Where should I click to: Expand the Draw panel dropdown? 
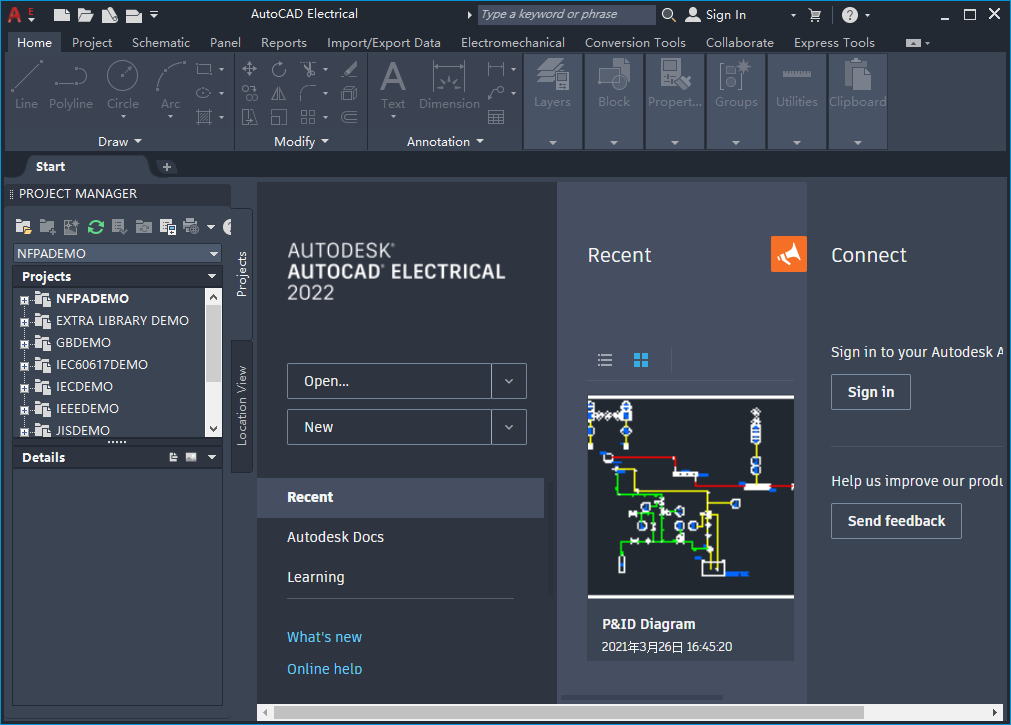click(x=120, y=141)
